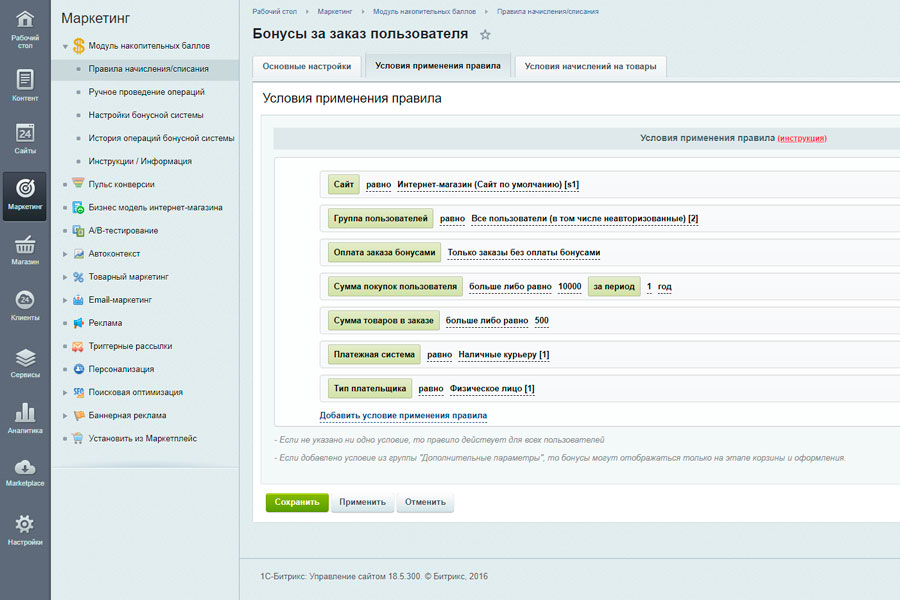Click the Сохранить button
900x600 pixels.
click(x=297, y=502)
